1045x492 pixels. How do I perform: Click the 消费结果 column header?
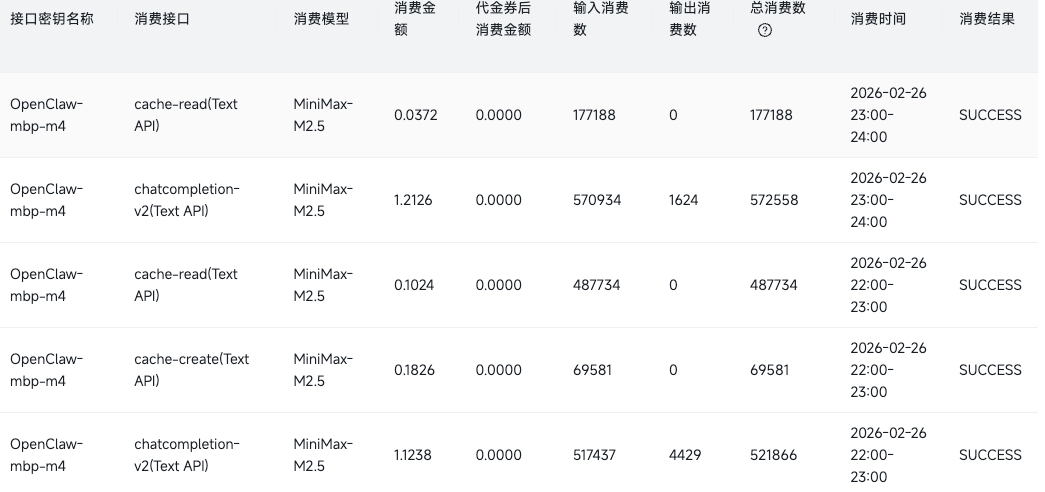point(987,19)
